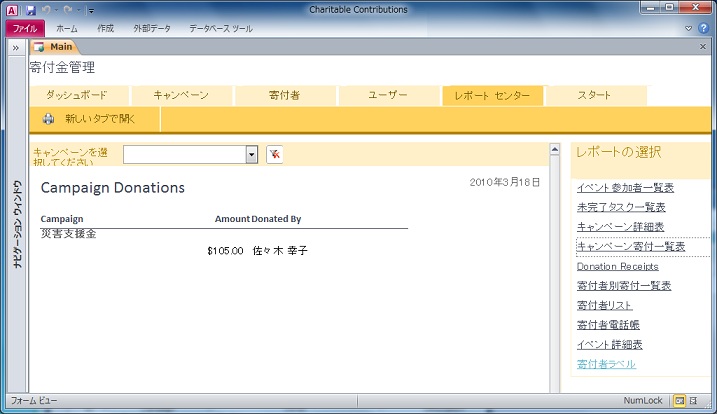Click the $105.00 amount in the report
Viewport: 717px width, 414px height.
coord(225,251)
